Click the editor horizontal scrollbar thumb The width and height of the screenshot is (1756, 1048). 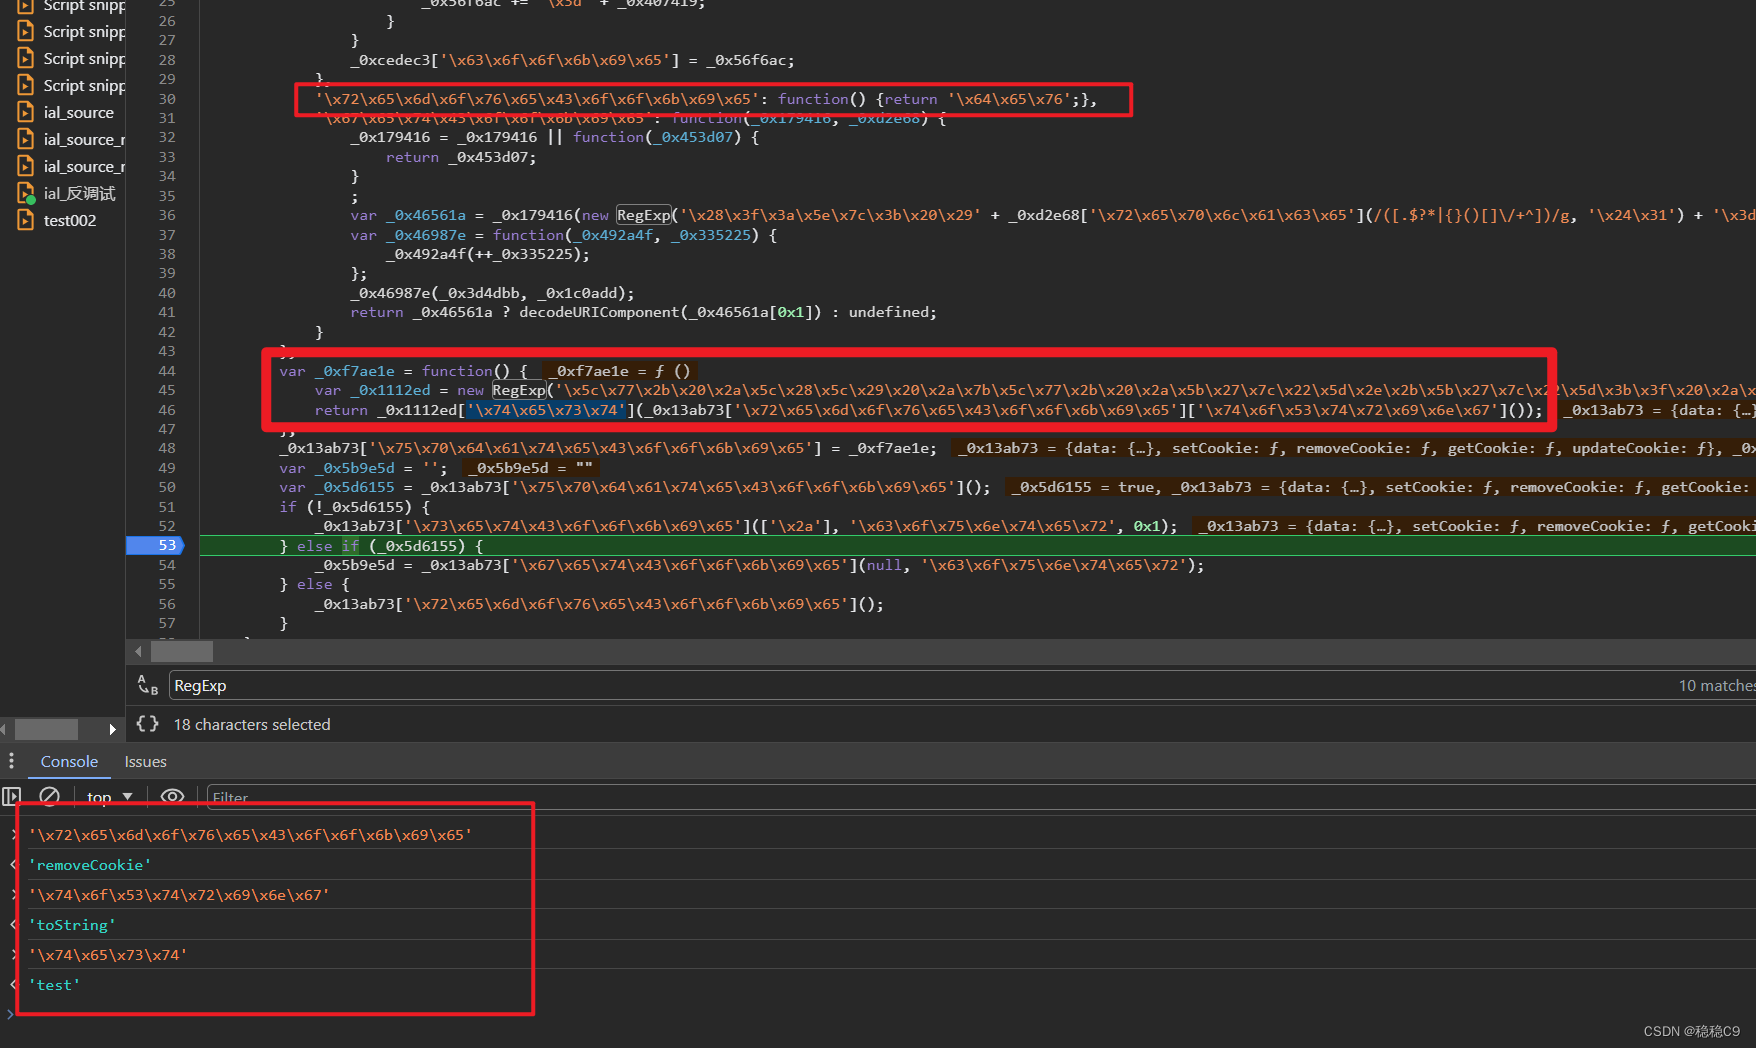pos(182,651)
